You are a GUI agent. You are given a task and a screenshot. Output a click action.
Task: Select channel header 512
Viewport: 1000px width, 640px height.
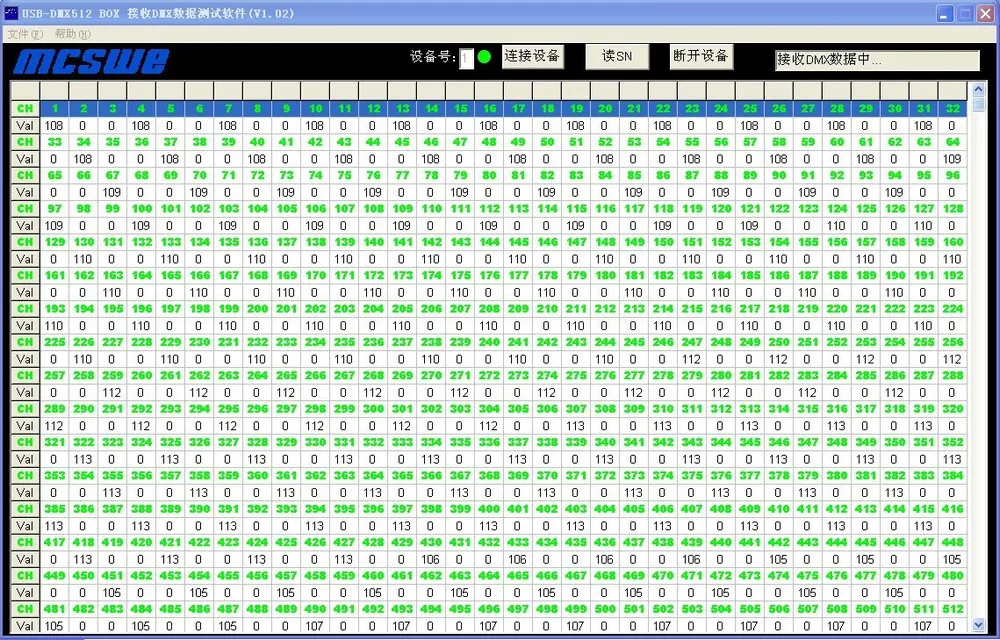952,609
